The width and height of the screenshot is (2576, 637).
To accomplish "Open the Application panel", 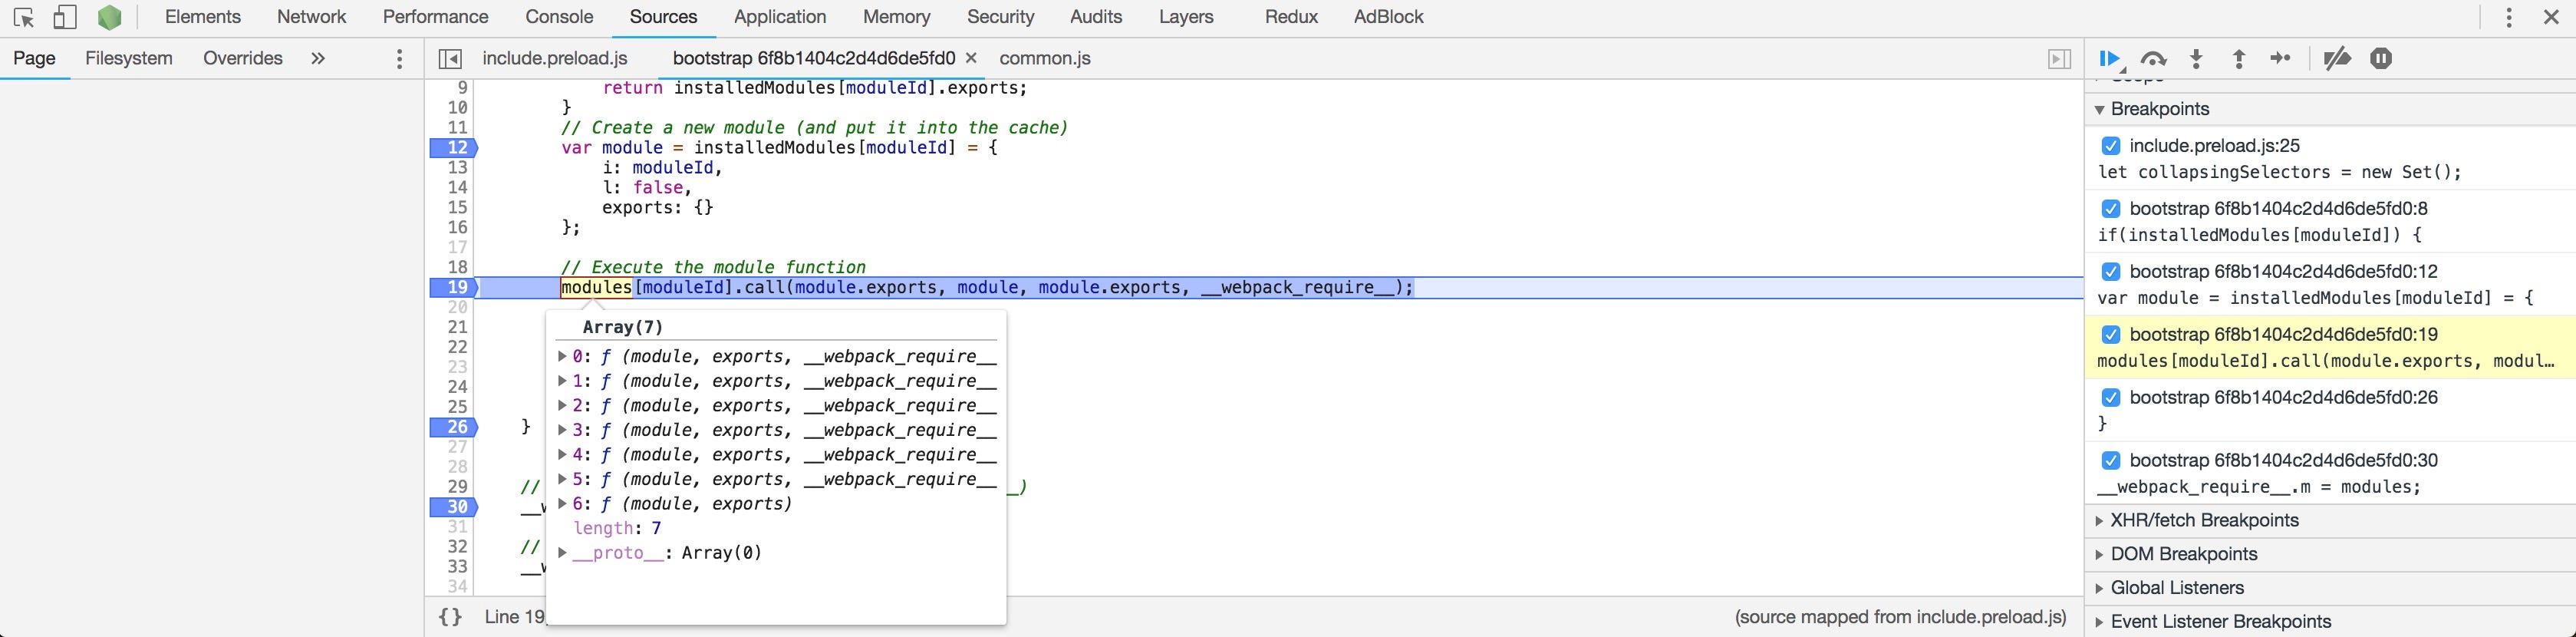I will pos(780,17).
